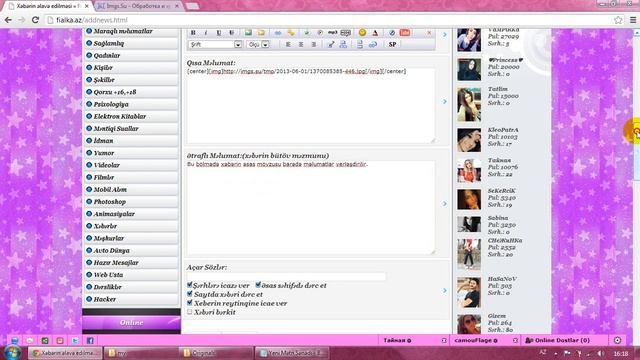Open the Web Usta category

pyautogui.click(x=131, y=275)
